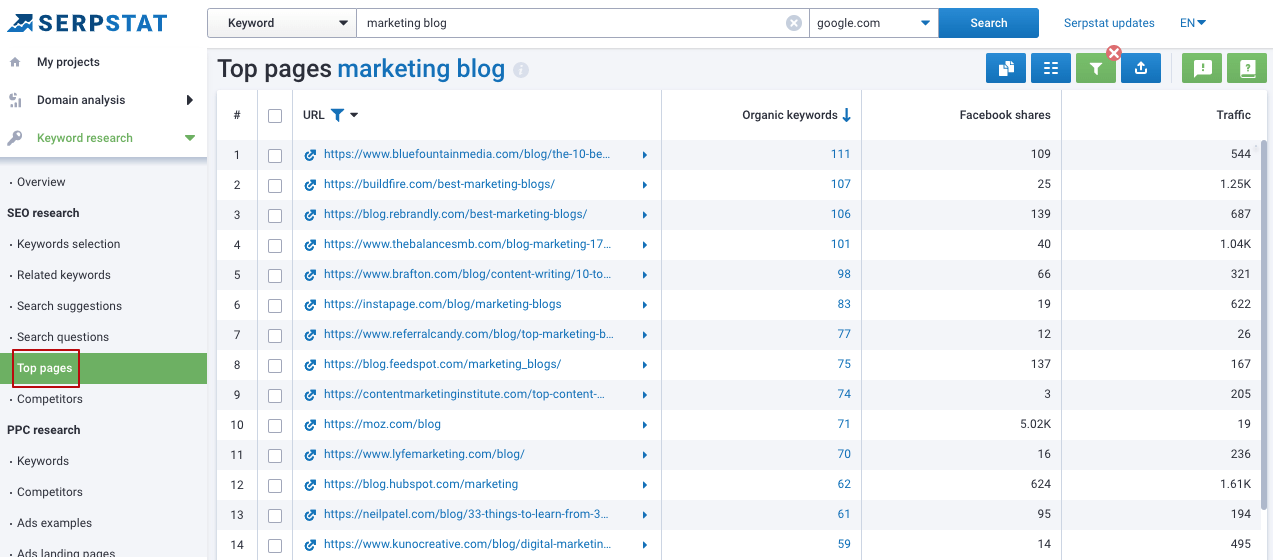
Task: Open external link icon for referralcandy row
Action: tap(310, 335)
